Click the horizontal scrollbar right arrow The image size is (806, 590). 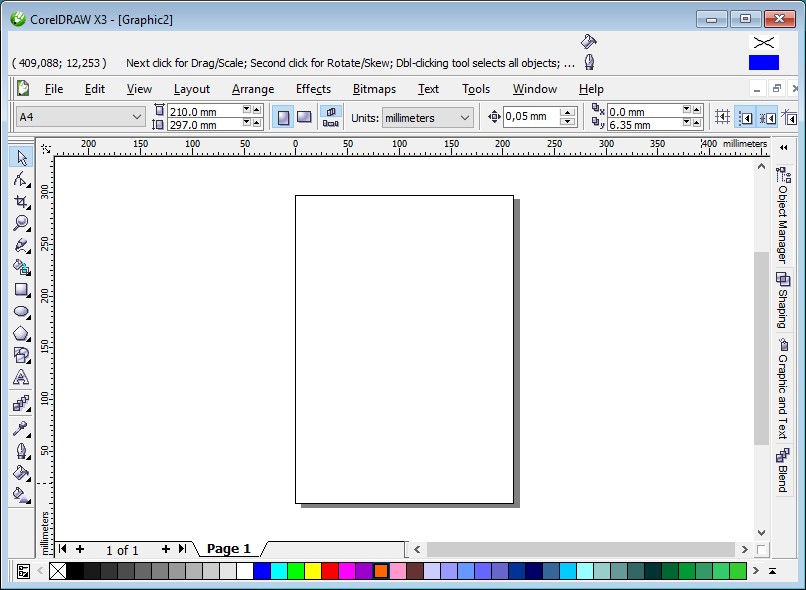point(744,549)
